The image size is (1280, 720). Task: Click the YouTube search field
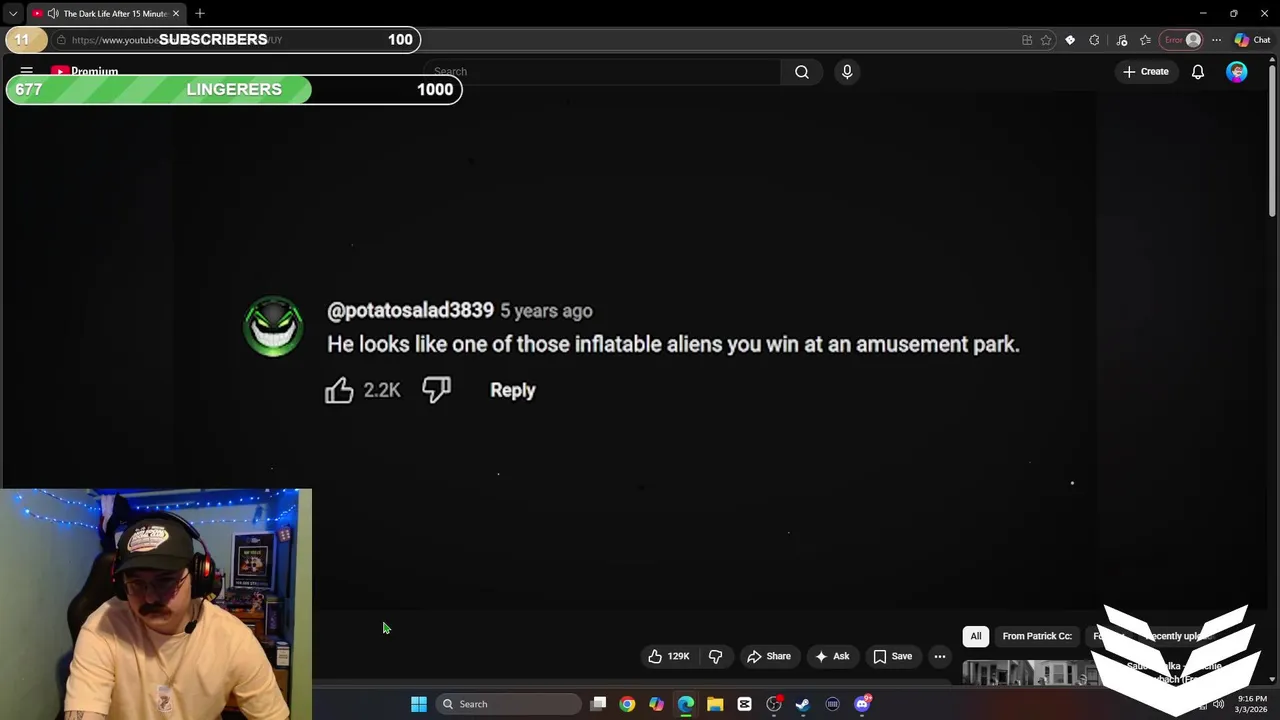pos(602,72)
